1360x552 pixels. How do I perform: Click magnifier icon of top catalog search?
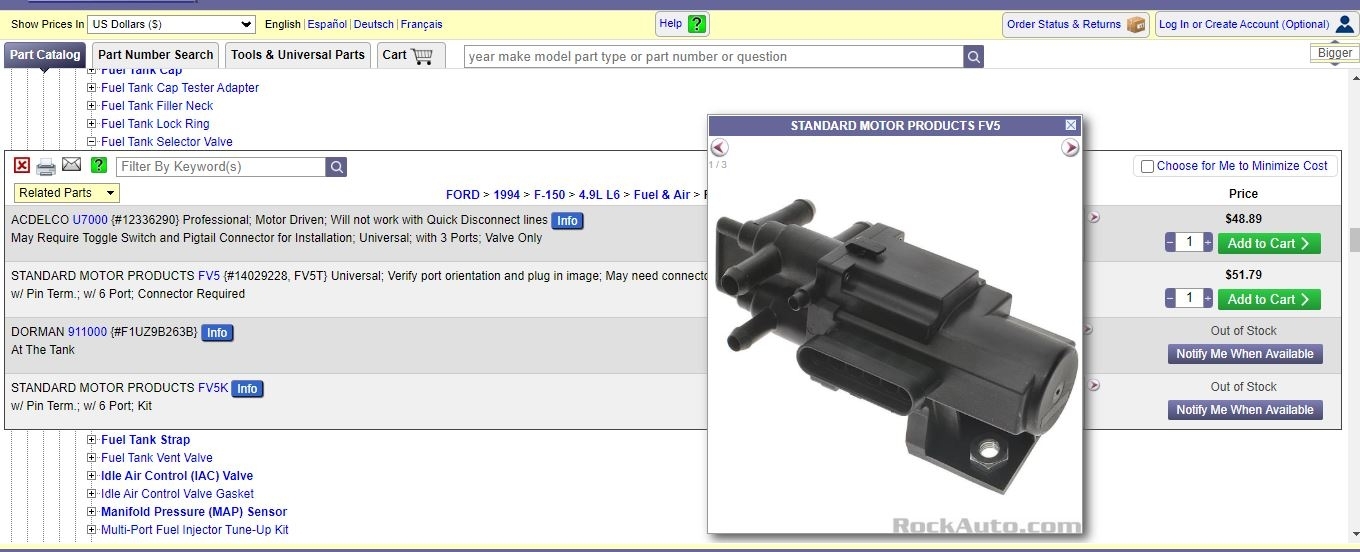click(x=974, y=57)
